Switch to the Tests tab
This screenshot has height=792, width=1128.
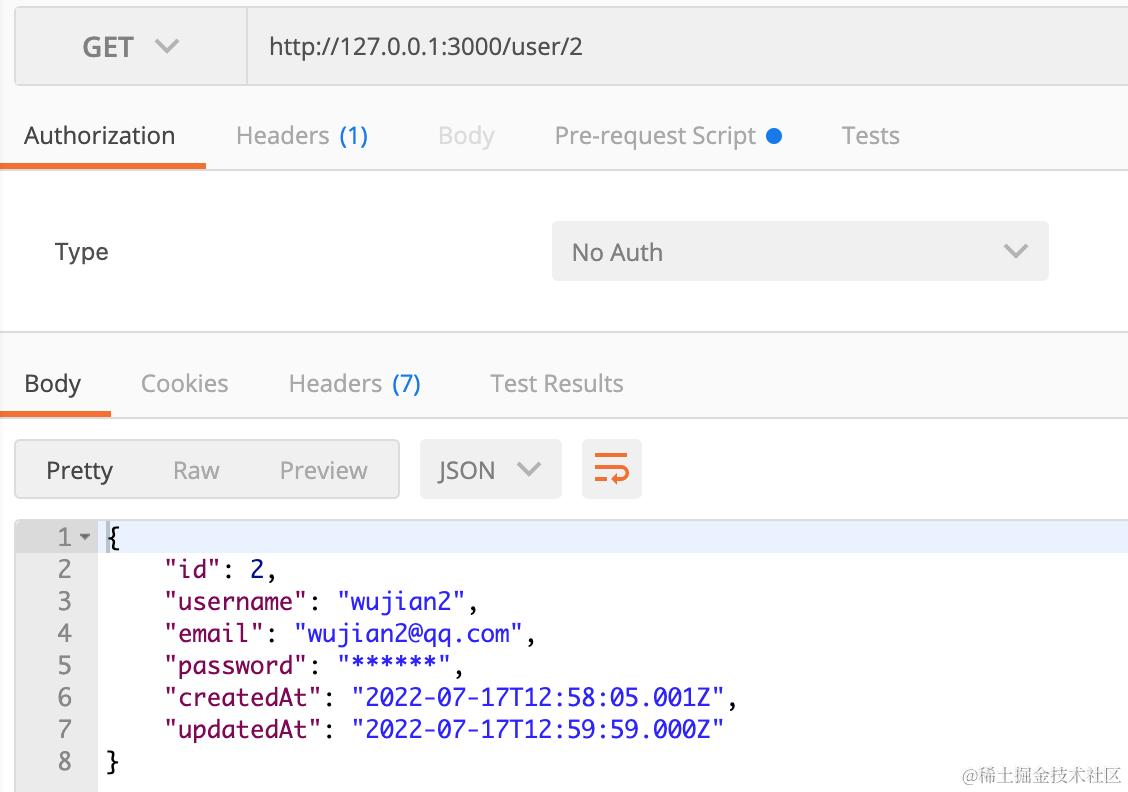pos(870,136)
